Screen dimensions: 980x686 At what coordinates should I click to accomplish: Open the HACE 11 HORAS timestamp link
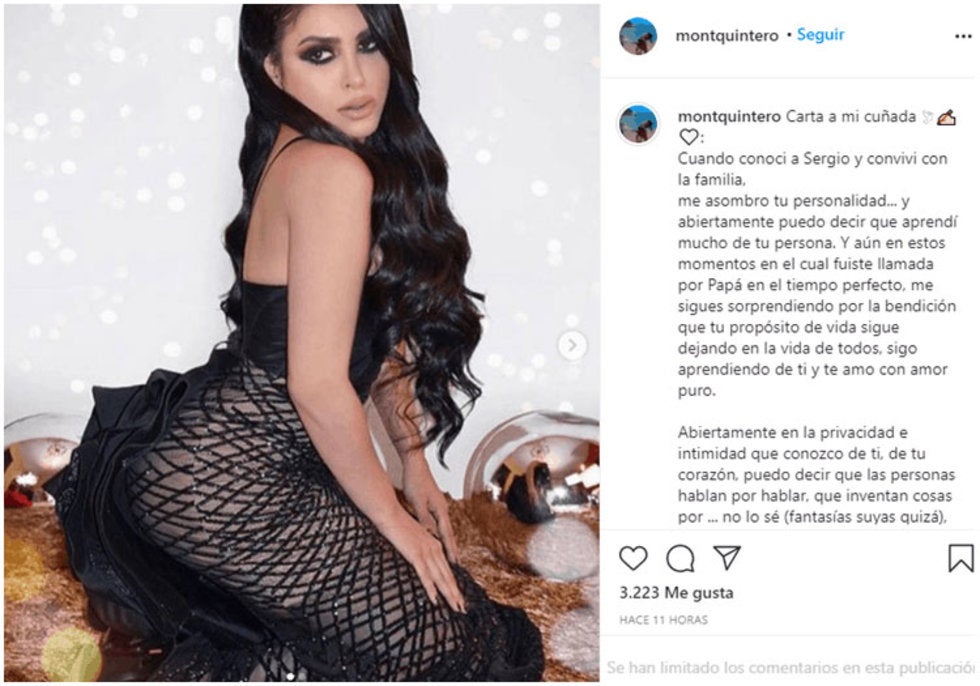pos(663,620)
